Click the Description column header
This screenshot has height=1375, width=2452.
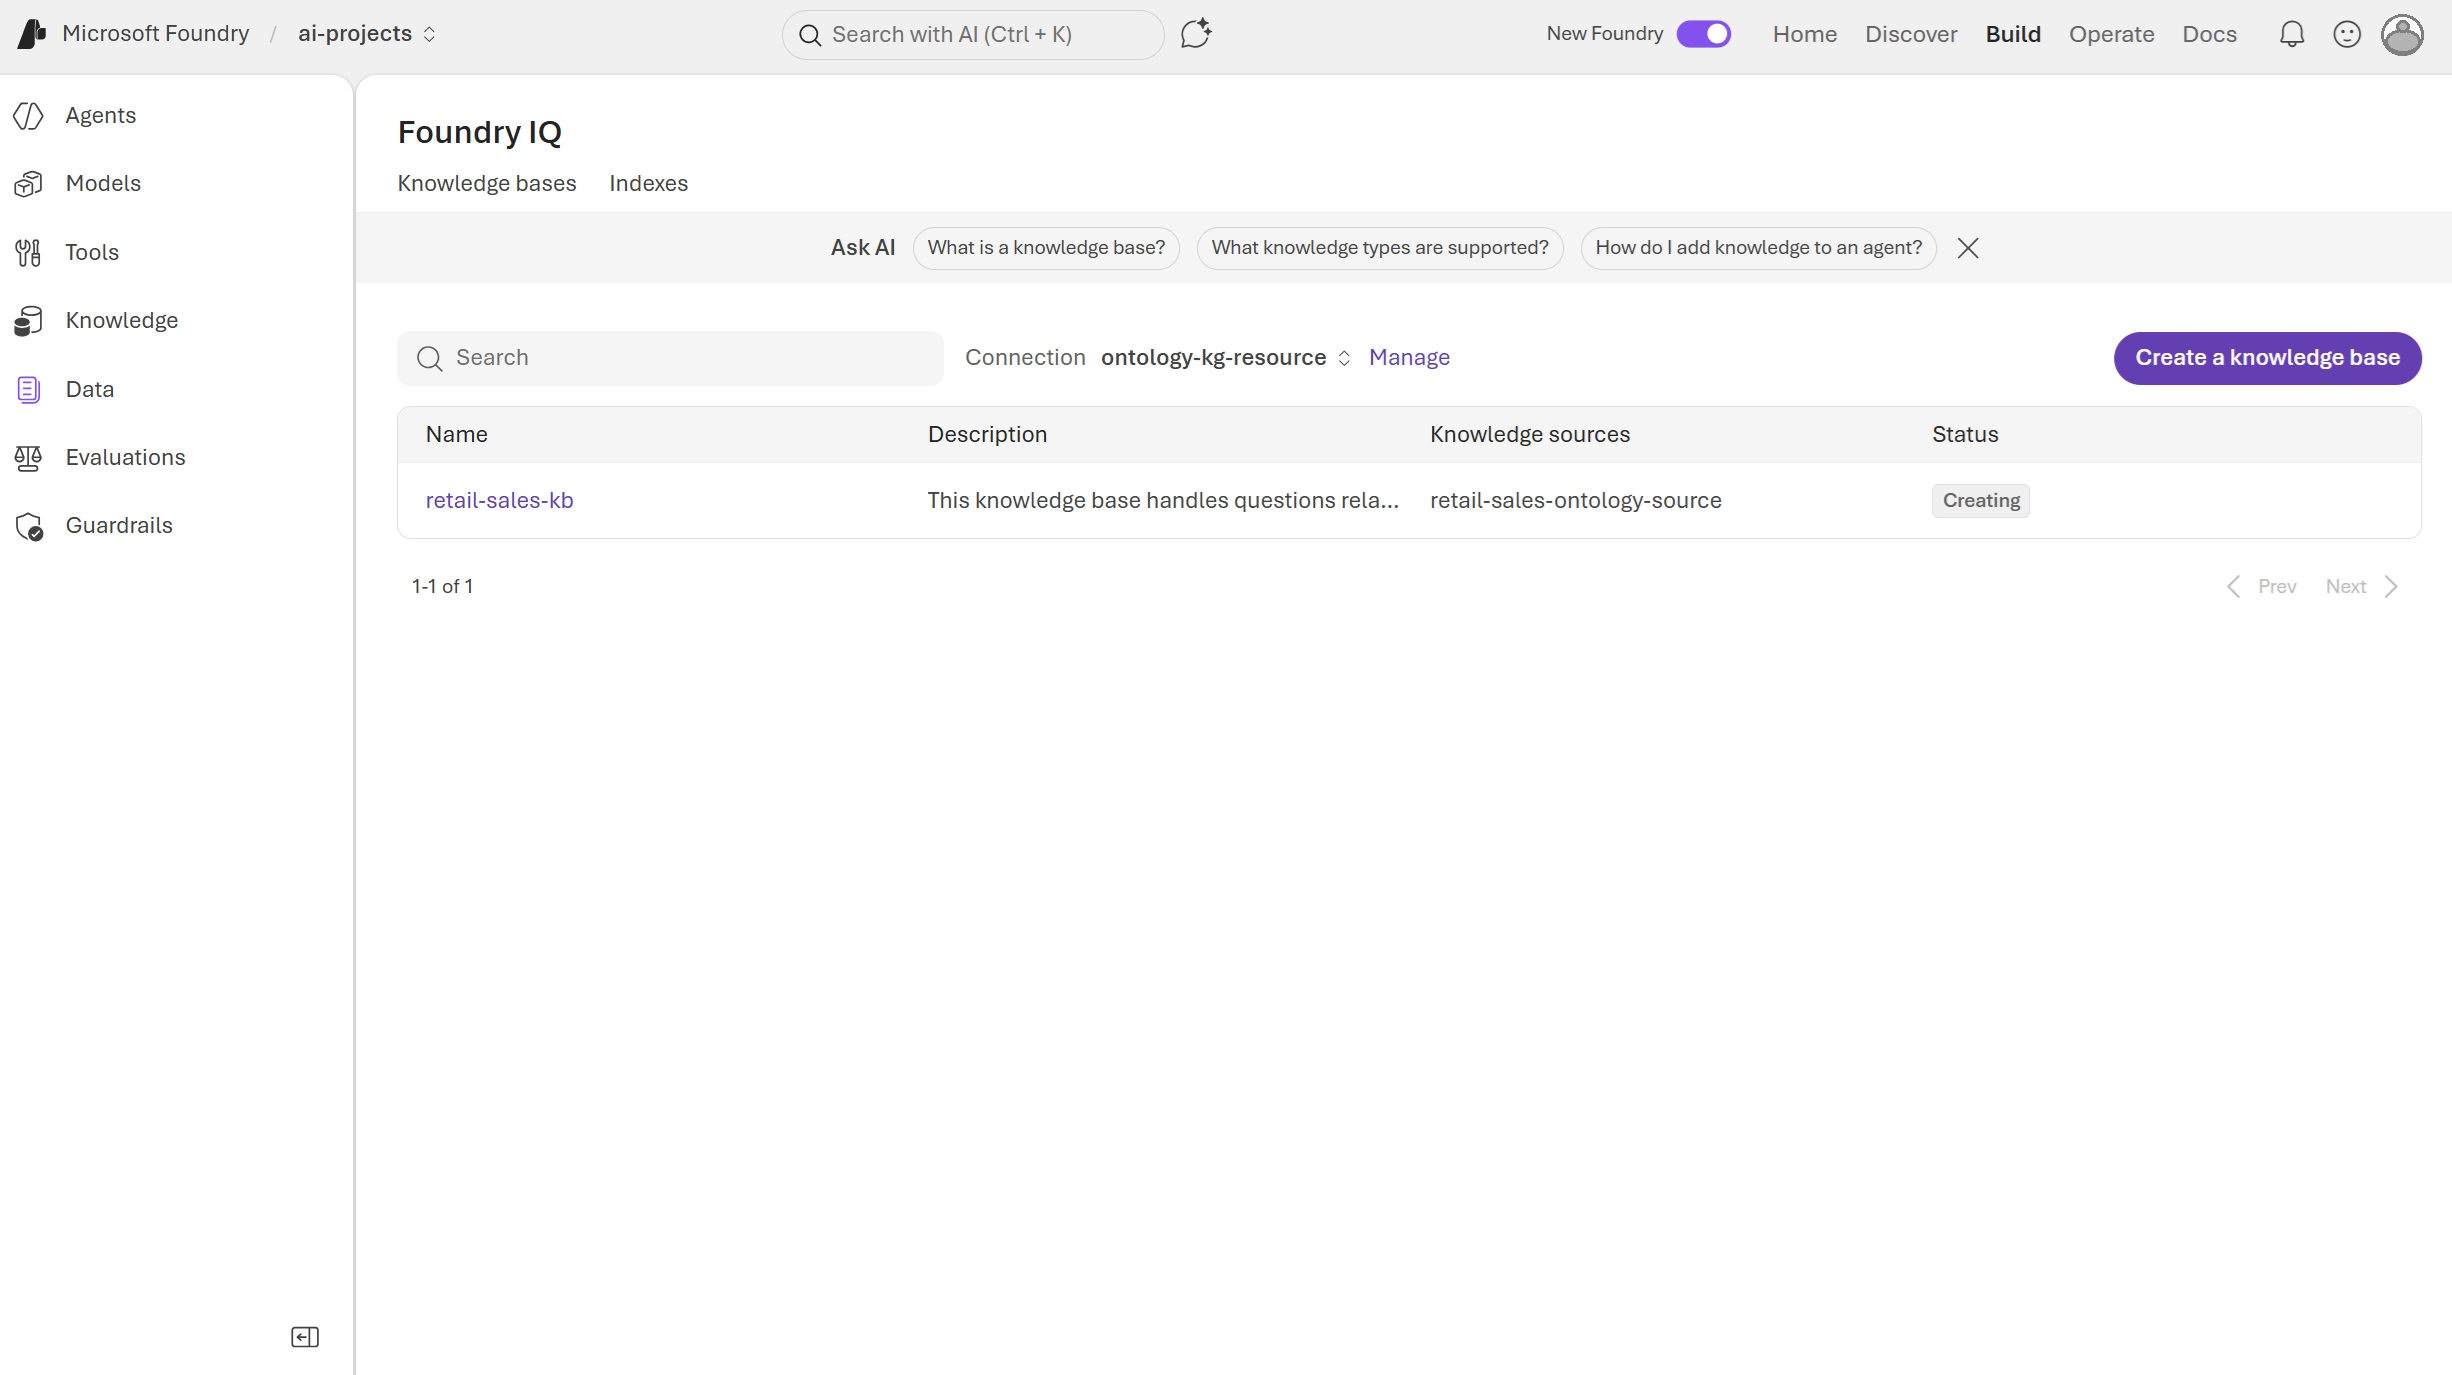coord(987,435)
